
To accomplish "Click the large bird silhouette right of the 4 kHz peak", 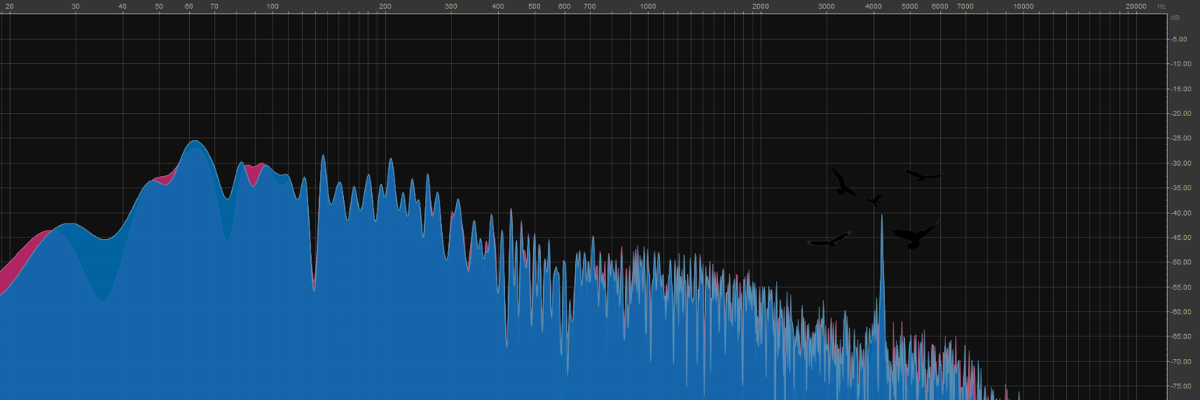I will pyautogui.click(x=914, y=236).
